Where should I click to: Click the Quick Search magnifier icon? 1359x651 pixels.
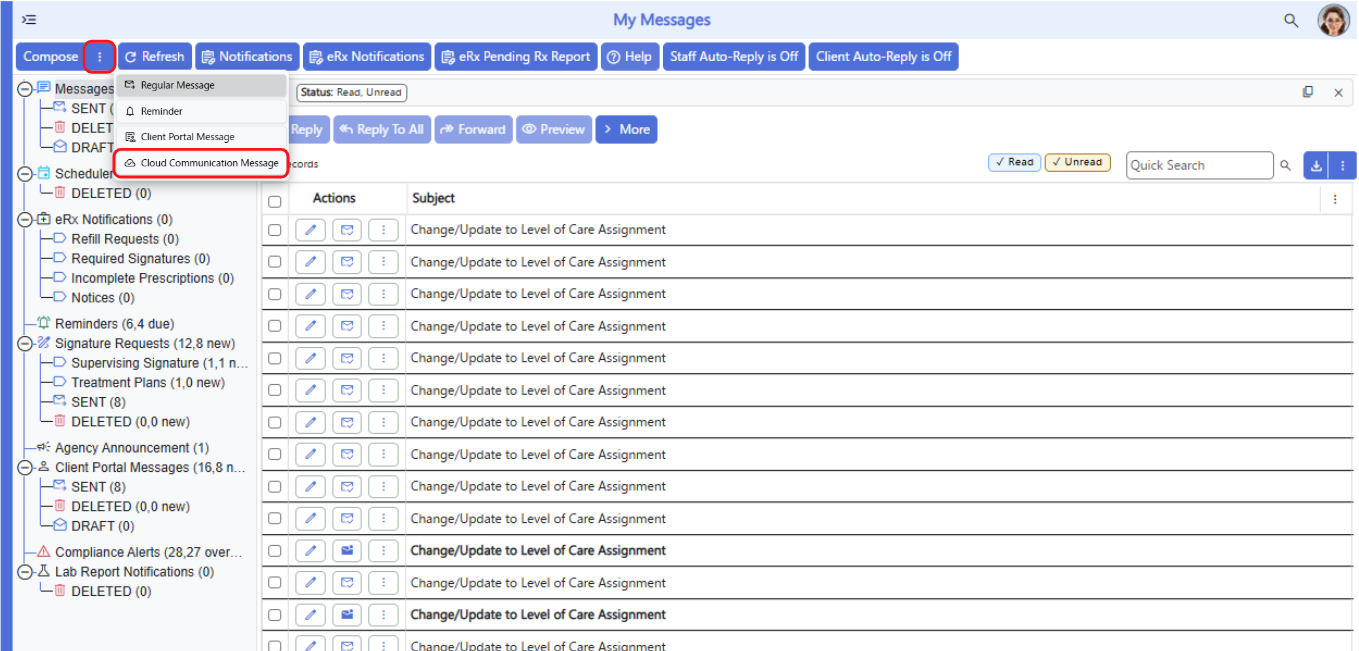(x=1286, y=166)
